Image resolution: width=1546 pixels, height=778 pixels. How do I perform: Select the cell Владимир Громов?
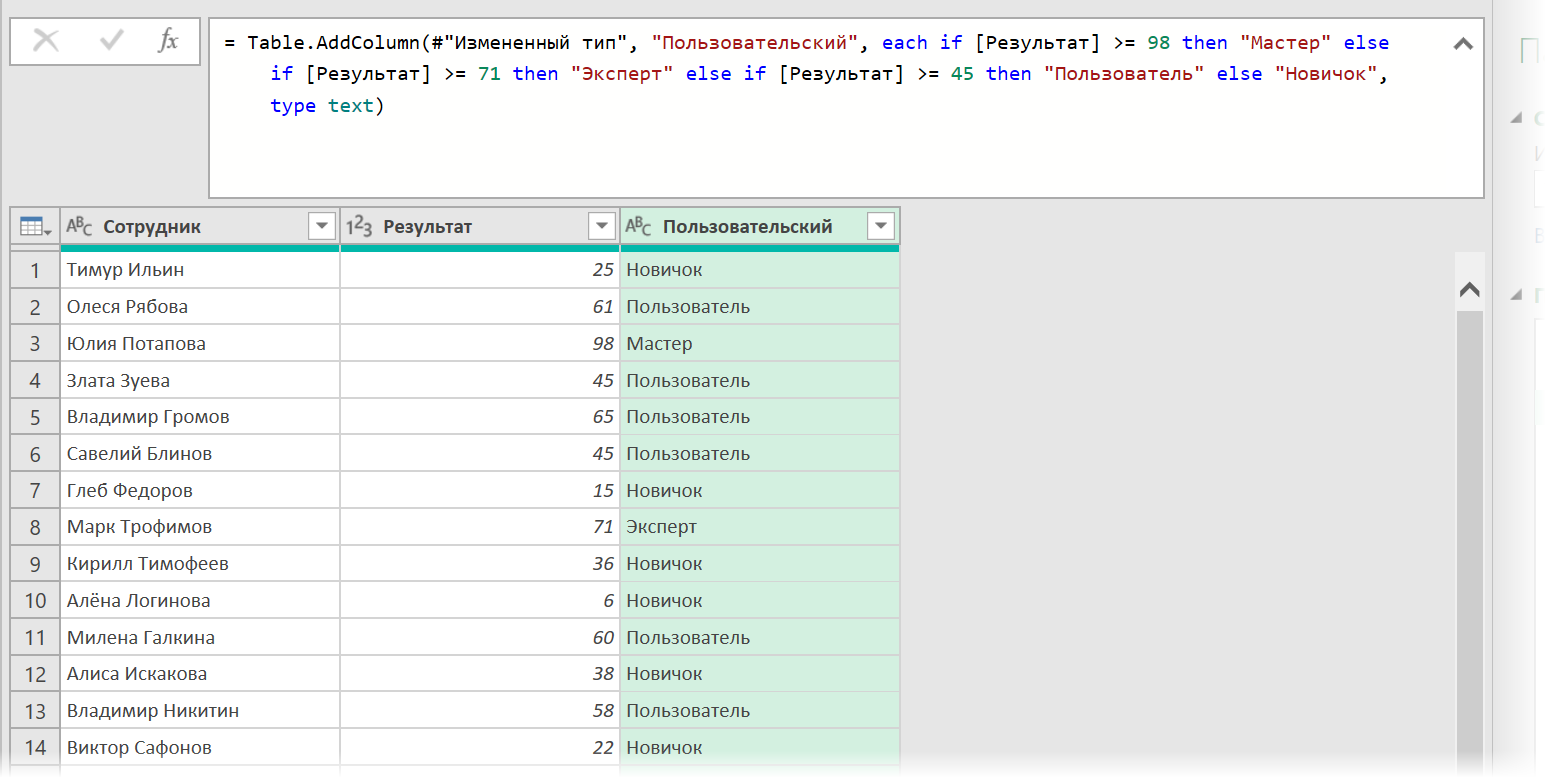click(x=200, y=417)
